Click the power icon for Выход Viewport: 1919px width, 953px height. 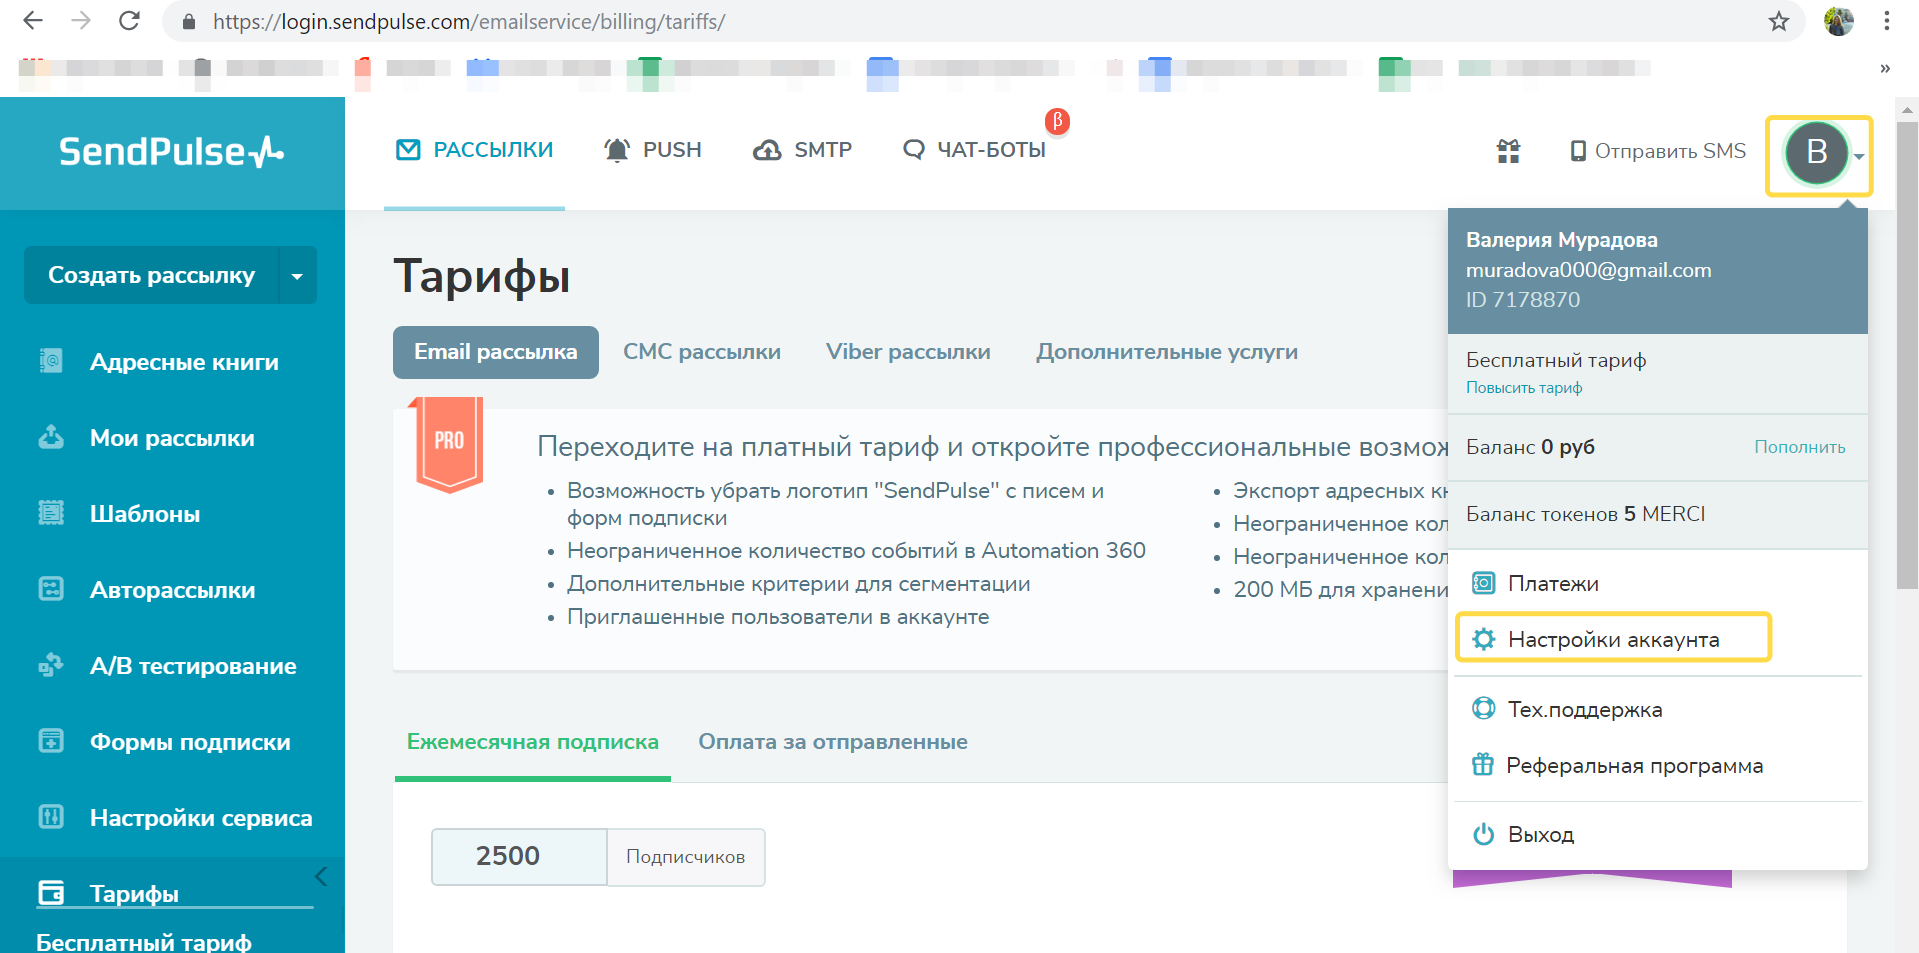[1484, 834]
